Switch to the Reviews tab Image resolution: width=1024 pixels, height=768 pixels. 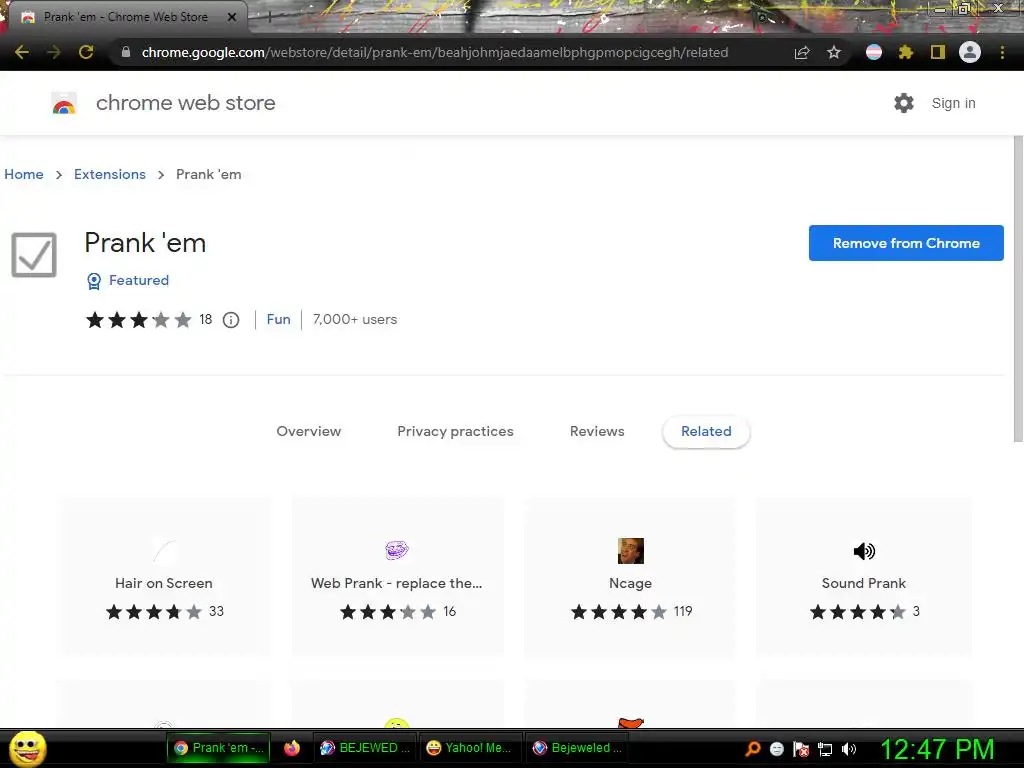pos(597,431)
